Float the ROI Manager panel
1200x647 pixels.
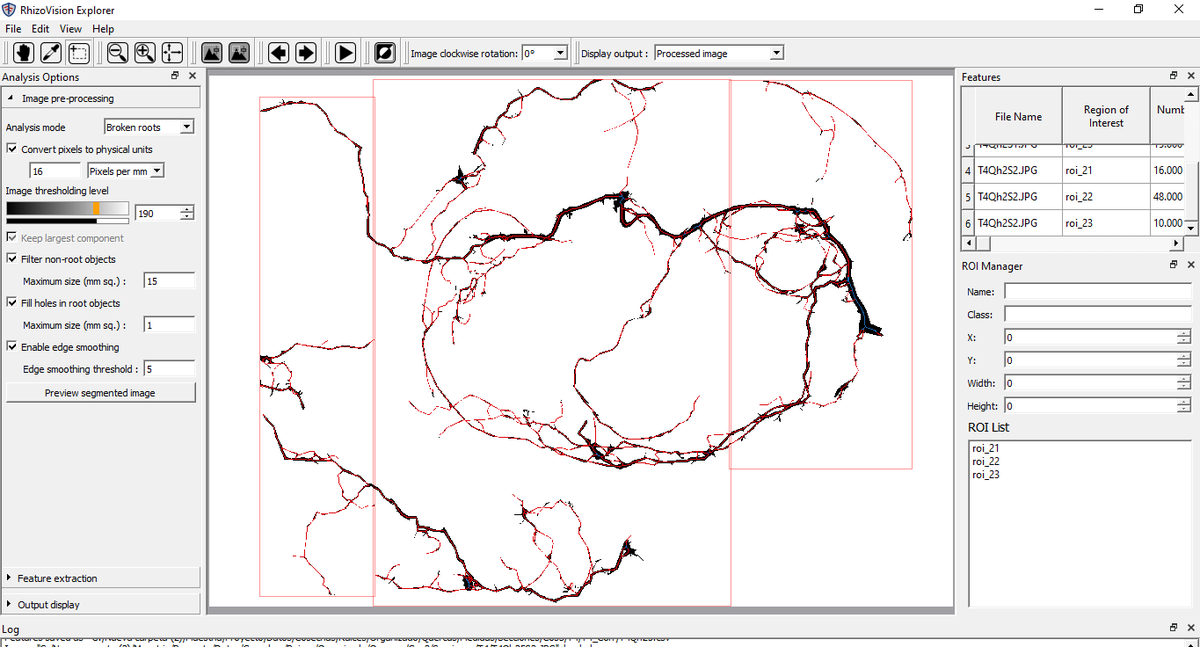click(x=1173, y=266)
